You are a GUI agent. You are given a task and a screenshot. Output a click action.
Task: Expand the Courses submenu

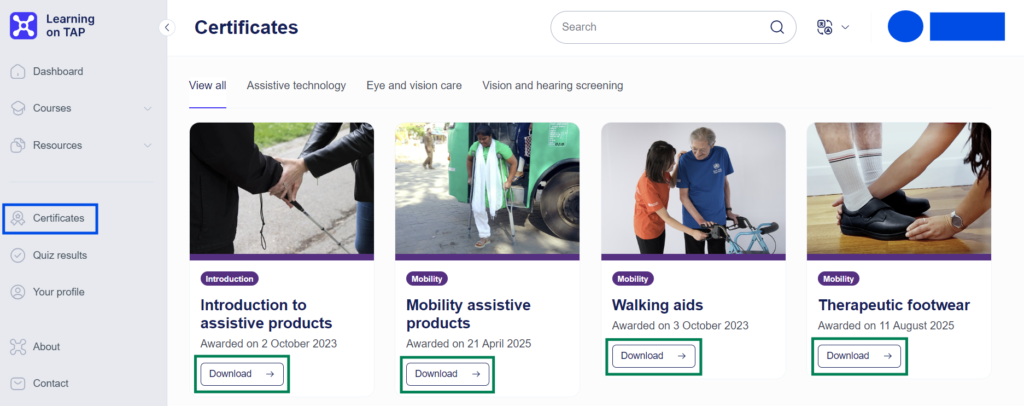point(147,109)
